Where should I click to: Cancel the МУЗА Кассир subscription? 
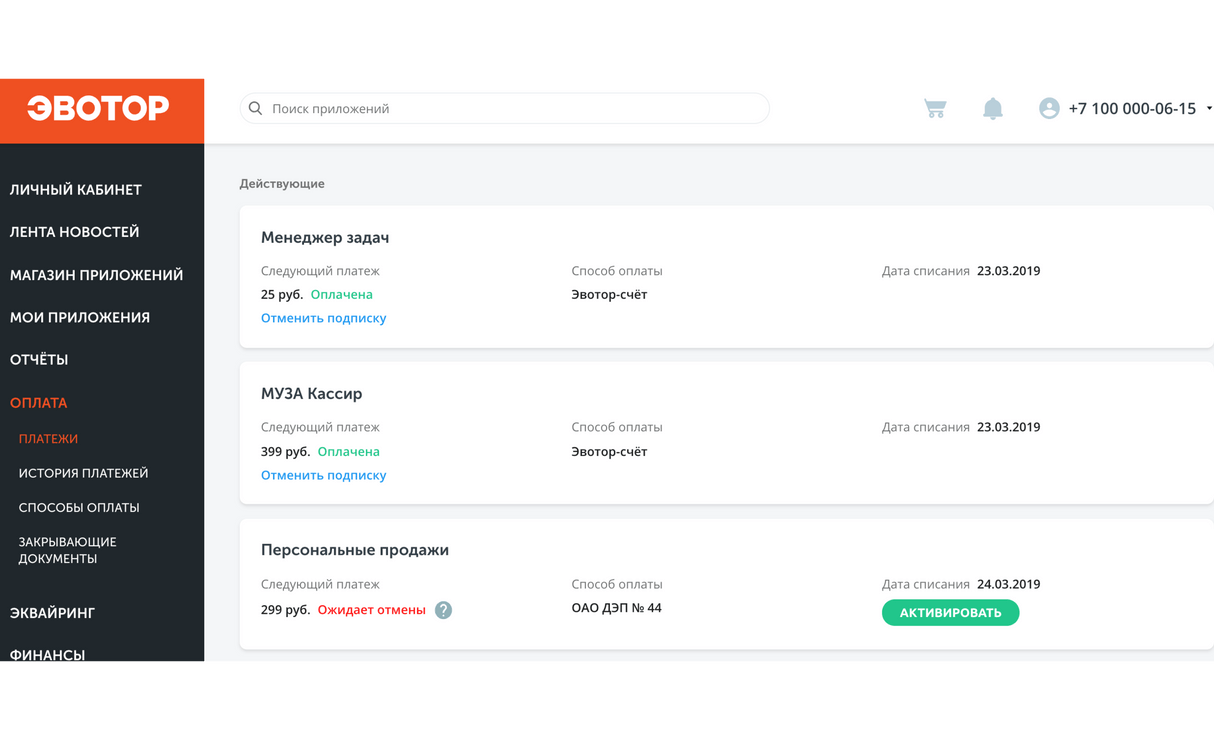pos(323,475)
